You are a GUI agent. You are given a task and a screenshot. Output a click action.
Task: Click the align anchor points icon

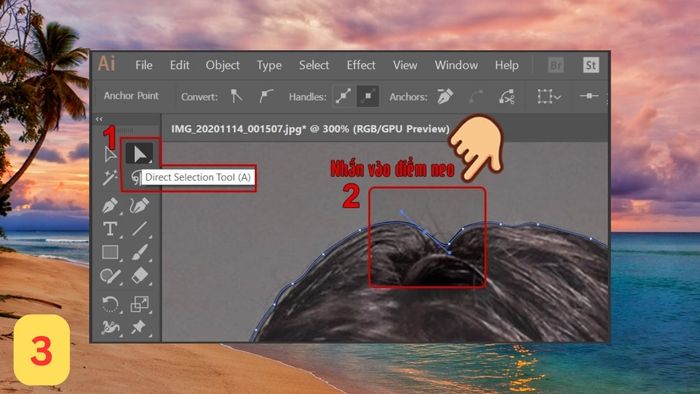[589, 96]
